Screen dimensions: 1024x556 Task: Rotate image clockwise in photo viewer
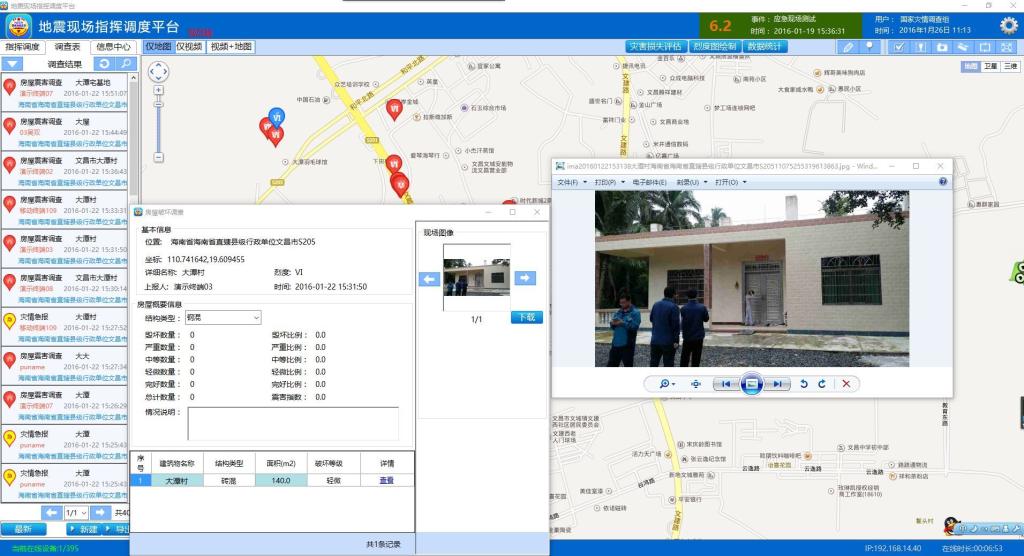[822, 384]
